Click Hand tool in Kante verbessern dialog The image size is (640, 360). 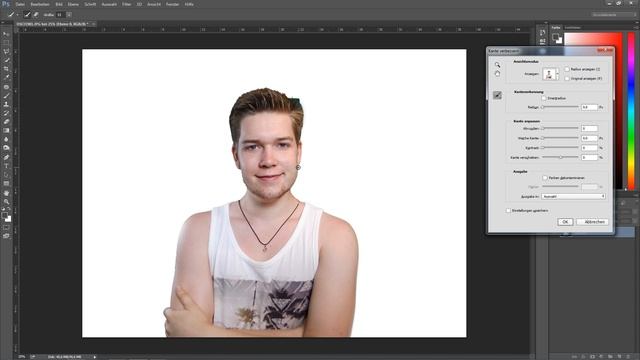click(497, 74)
